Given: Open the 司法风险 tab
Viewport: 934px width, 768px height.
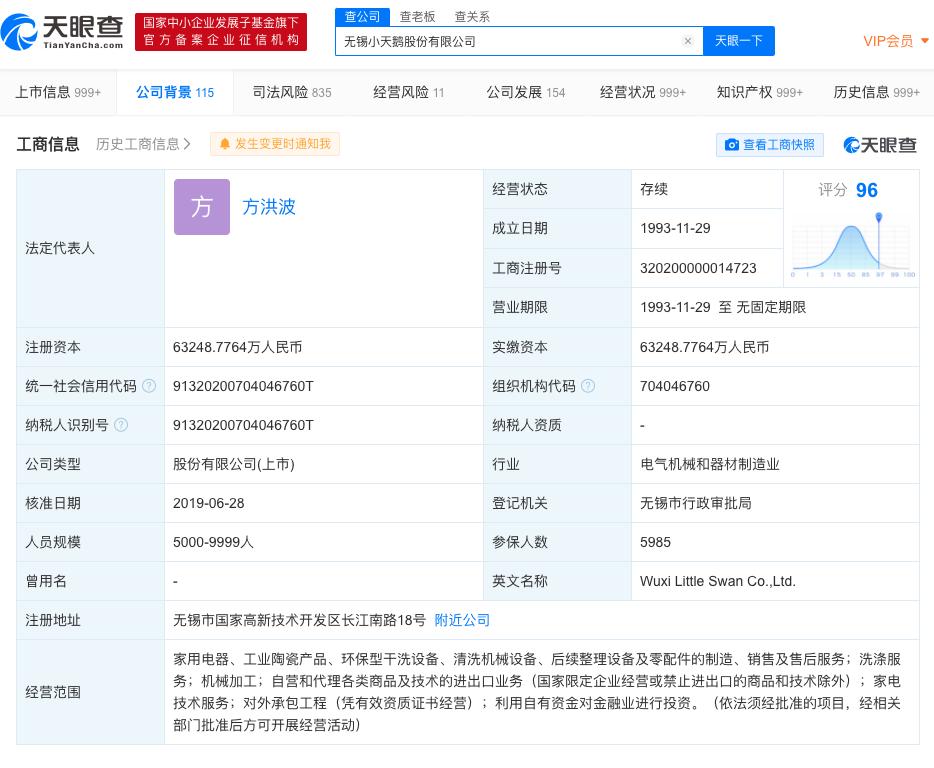Looking at the screenshot, I should click(292, 92).
